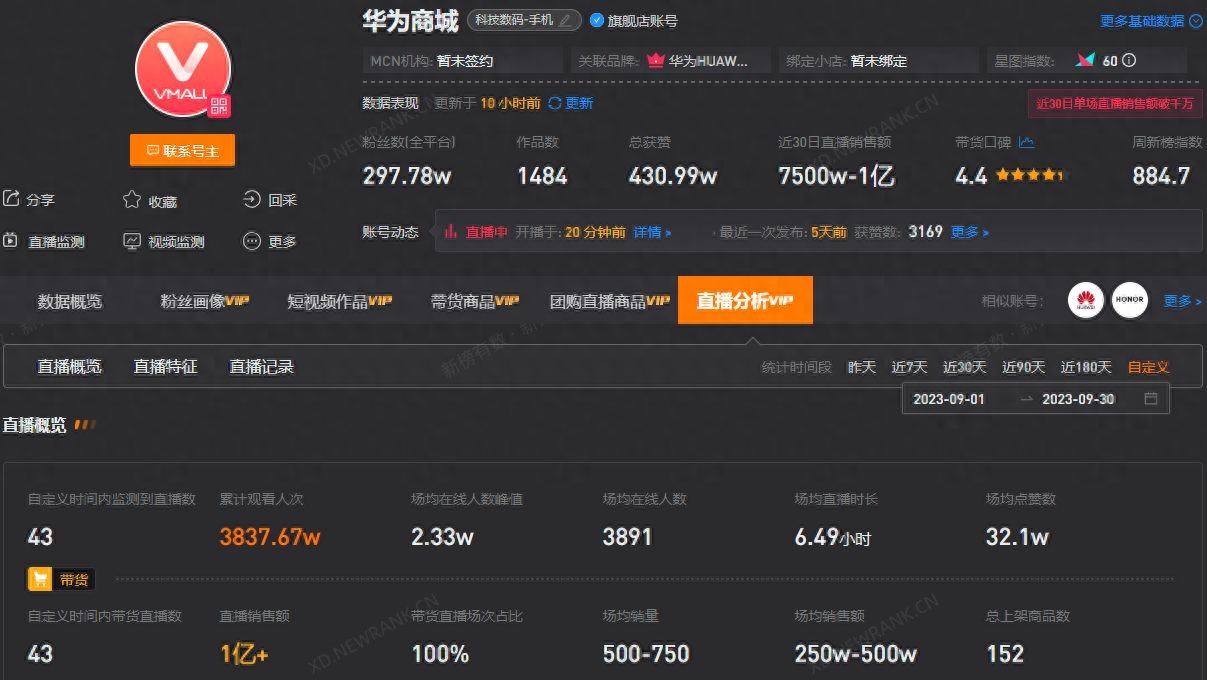
Task: Click the blue verified badge icon
Action: (x=597, y=20)
